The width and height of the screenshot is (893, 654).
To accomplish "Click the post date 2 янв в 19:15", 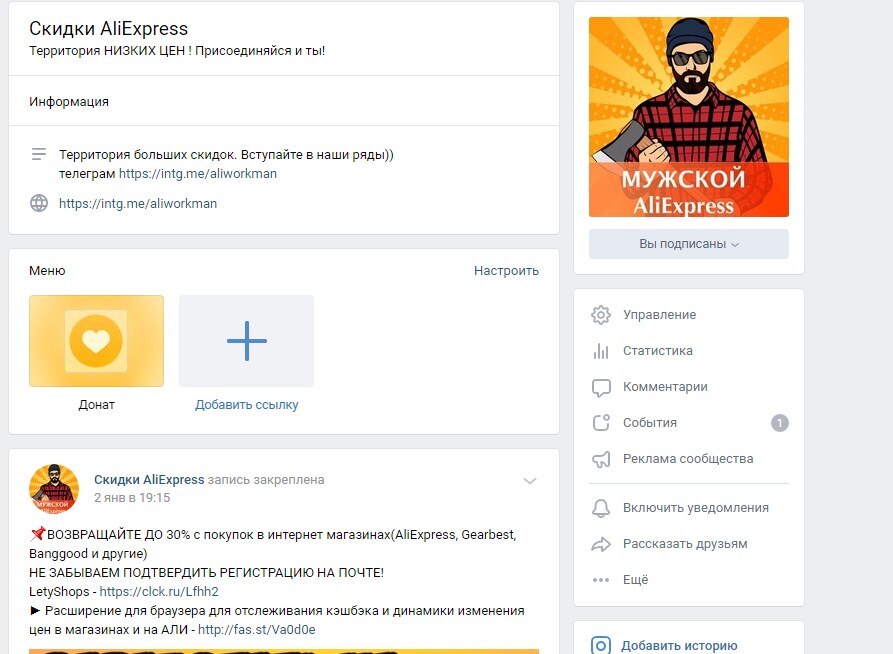I will coord(132,497).
